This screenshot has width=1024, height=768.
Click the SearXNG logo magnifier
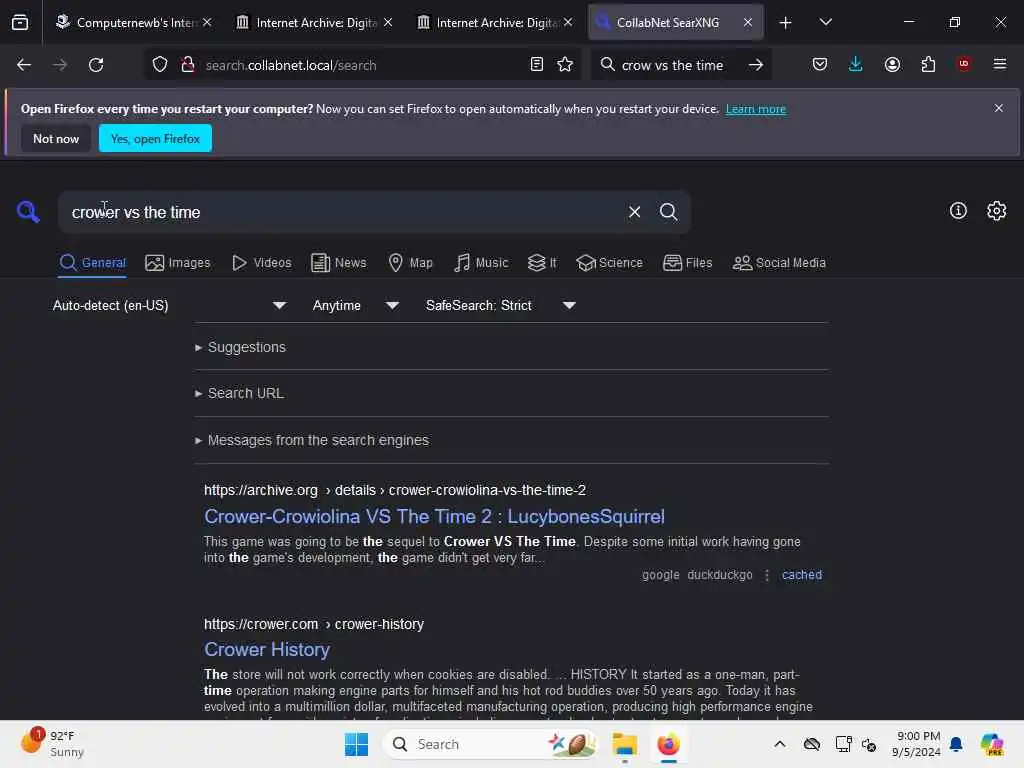[x=28, y=212]
